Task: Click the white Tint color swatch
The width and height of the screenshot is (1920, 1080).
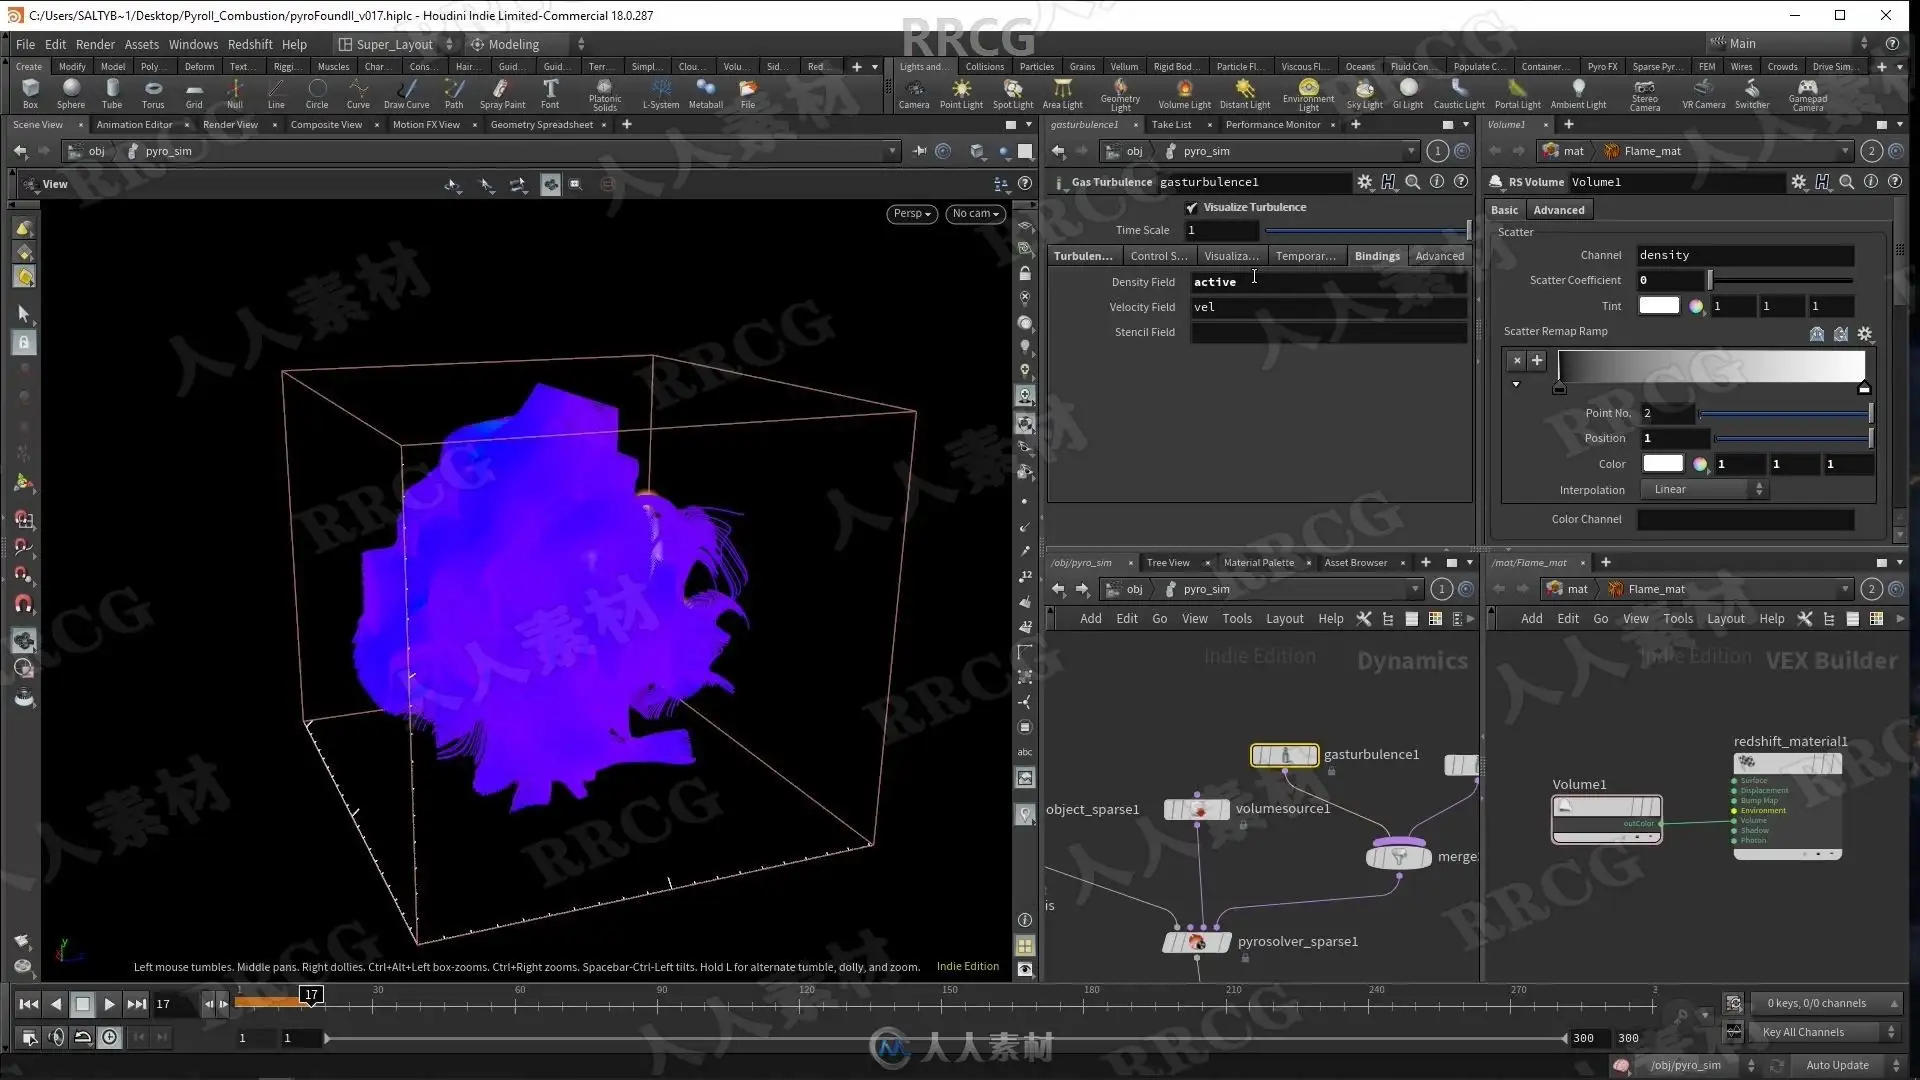Action: [x=1658, y=306]
